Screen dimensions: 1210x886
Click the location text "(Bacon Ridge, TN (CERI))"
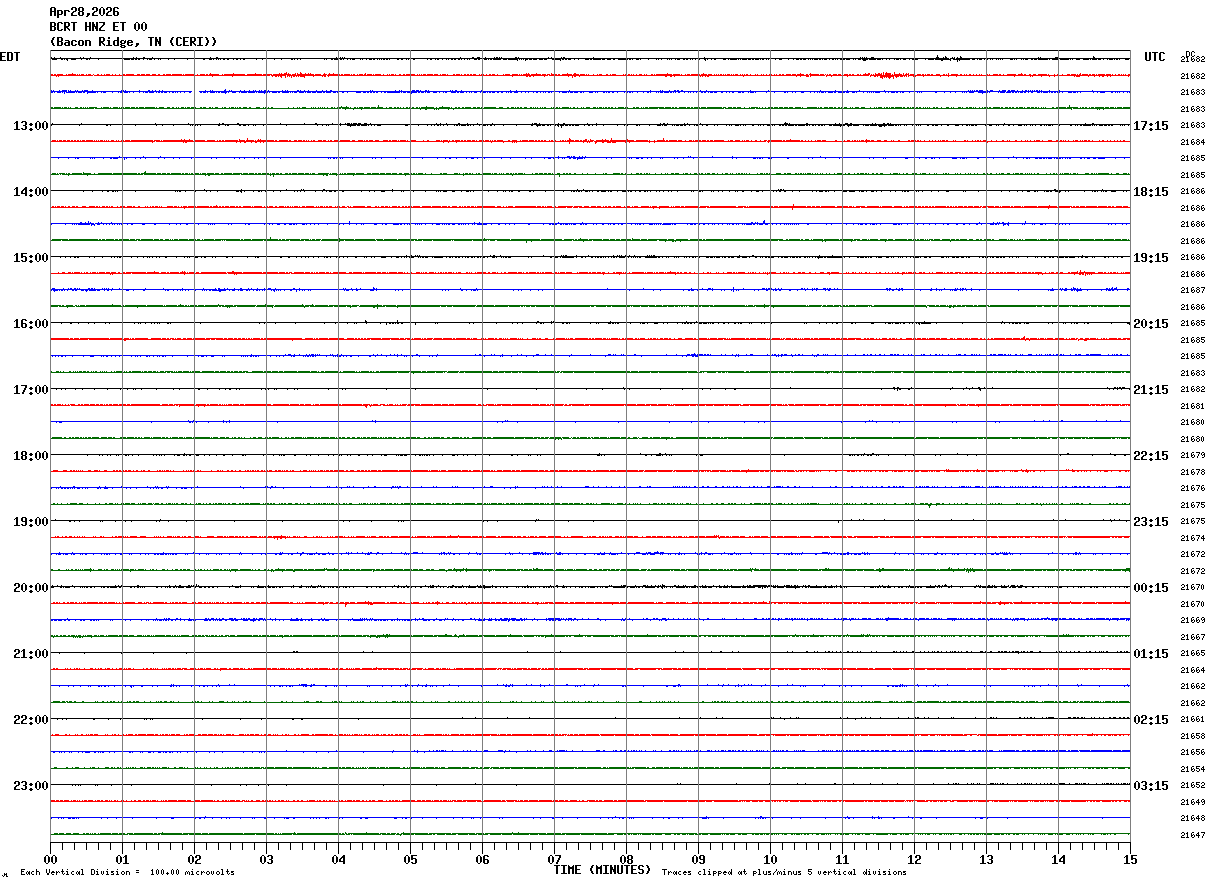click(x=133, y=42)
